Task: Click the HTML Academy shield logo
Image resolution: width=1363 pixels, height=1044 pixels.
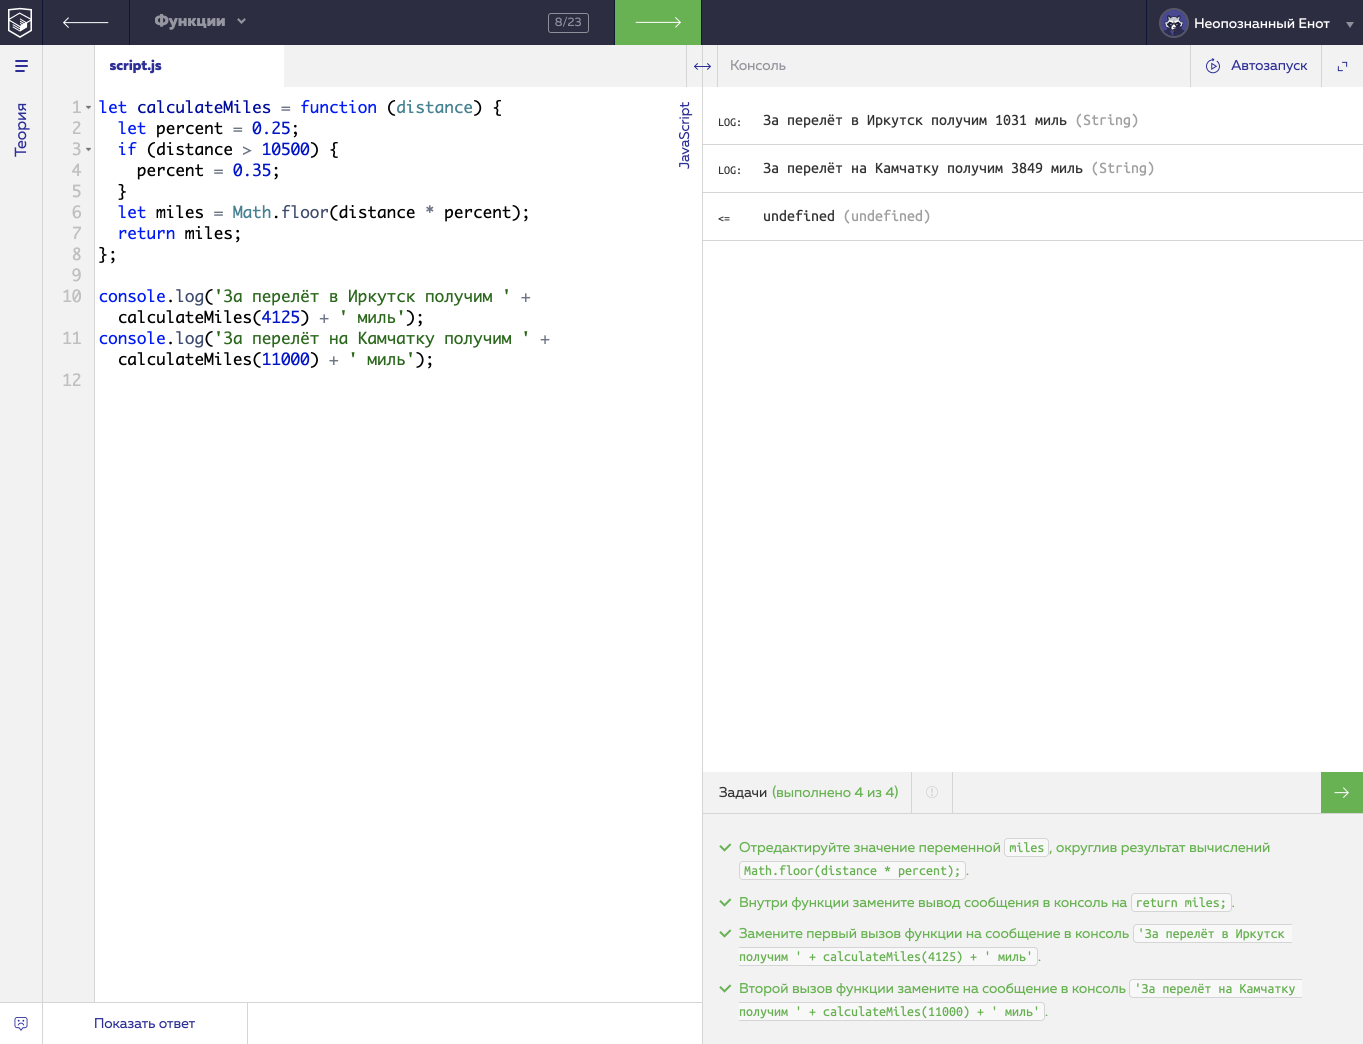Action: [20, 22]
